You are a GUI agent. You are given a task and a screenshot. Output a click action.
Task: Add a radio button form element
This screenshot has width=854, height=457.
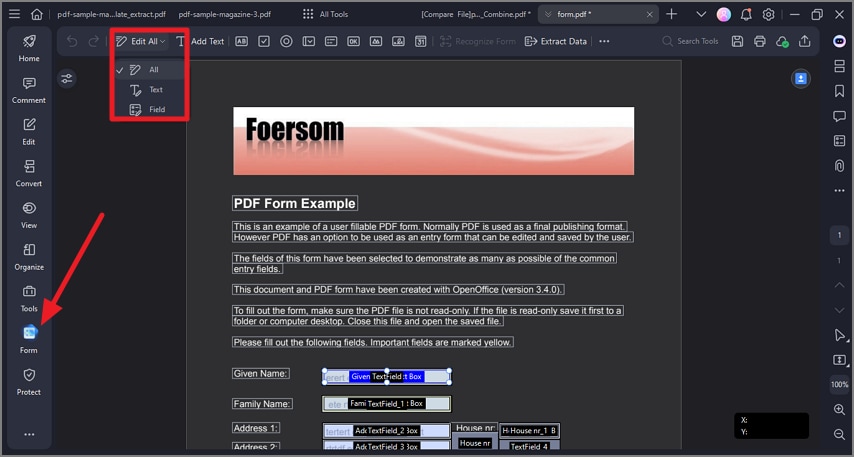click(x=286, y=41)
